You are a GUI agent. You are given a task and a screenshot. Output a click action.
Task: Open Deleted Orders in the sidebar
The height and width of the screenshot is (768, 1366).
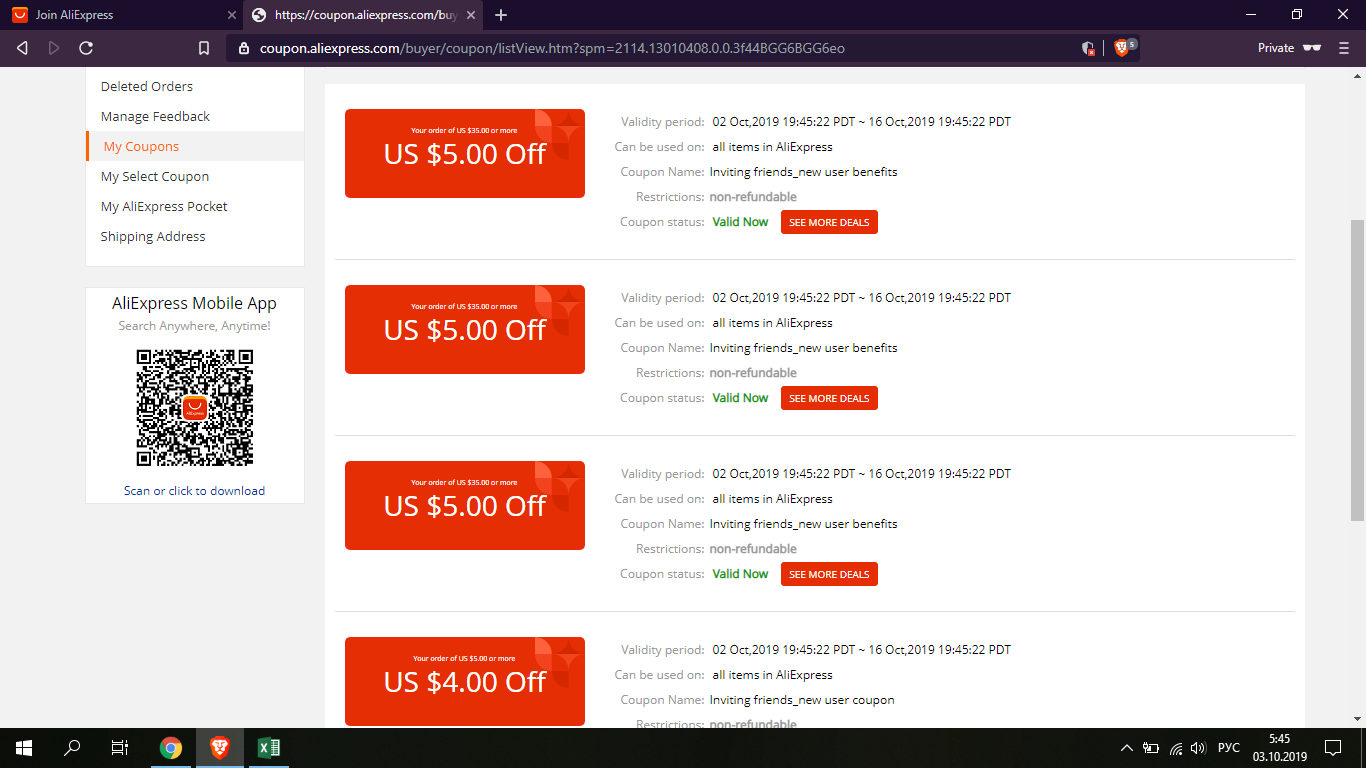147,86
